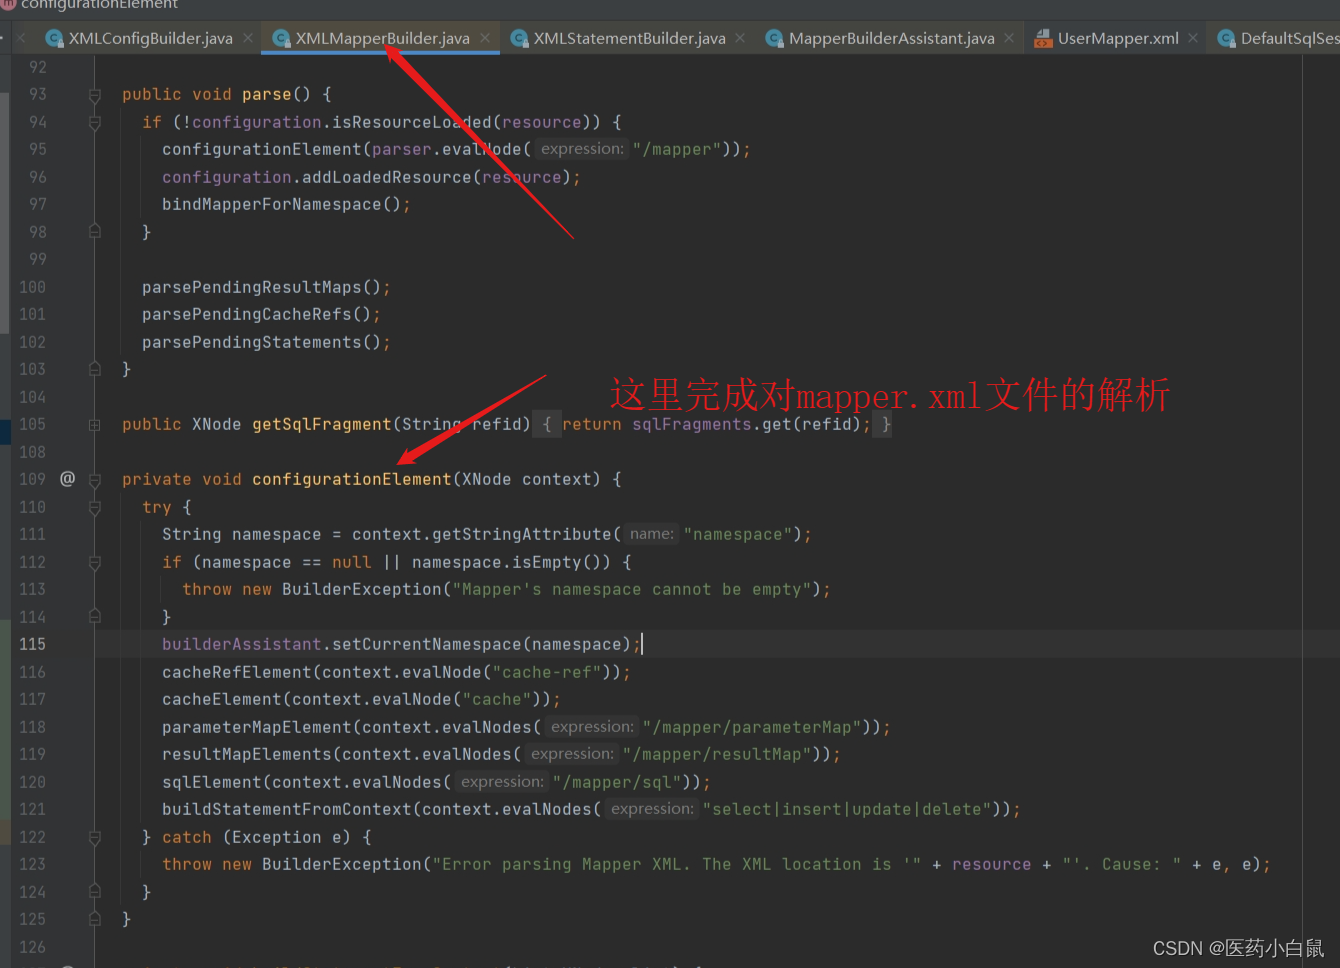Click the fold end marker on line 124

pyautogui.click(x=95, y=892)
